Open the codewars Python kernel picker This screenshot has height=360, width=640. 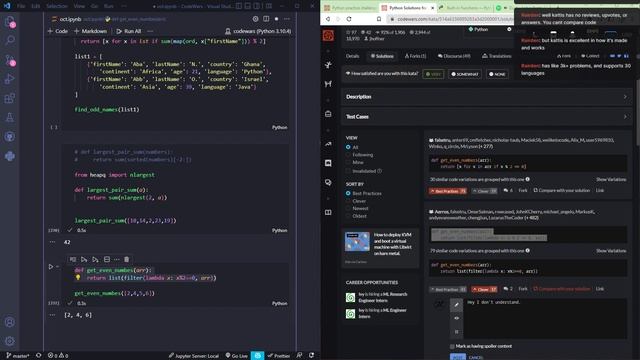coord(258,31)
